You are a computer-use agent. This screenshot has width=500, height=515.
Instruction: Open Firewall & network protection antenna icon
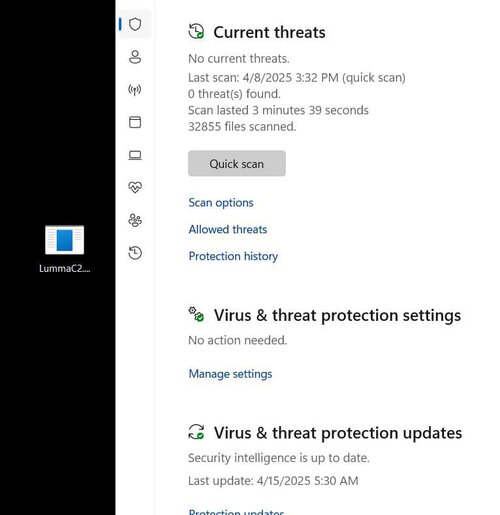tap(135, 90)
